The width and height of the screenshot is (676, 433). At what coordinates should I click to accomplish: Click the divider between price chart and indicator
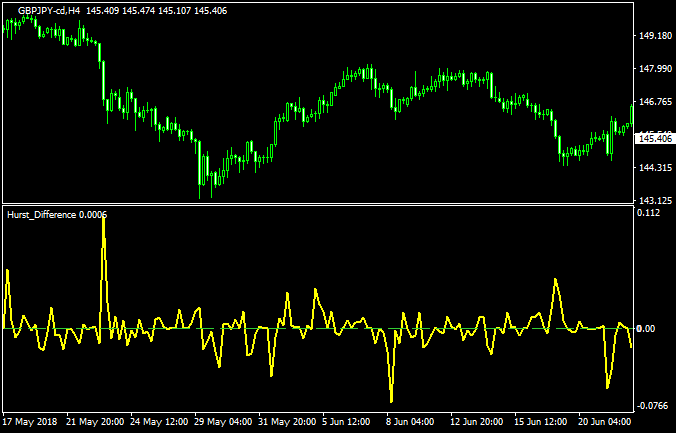[320, 205]
